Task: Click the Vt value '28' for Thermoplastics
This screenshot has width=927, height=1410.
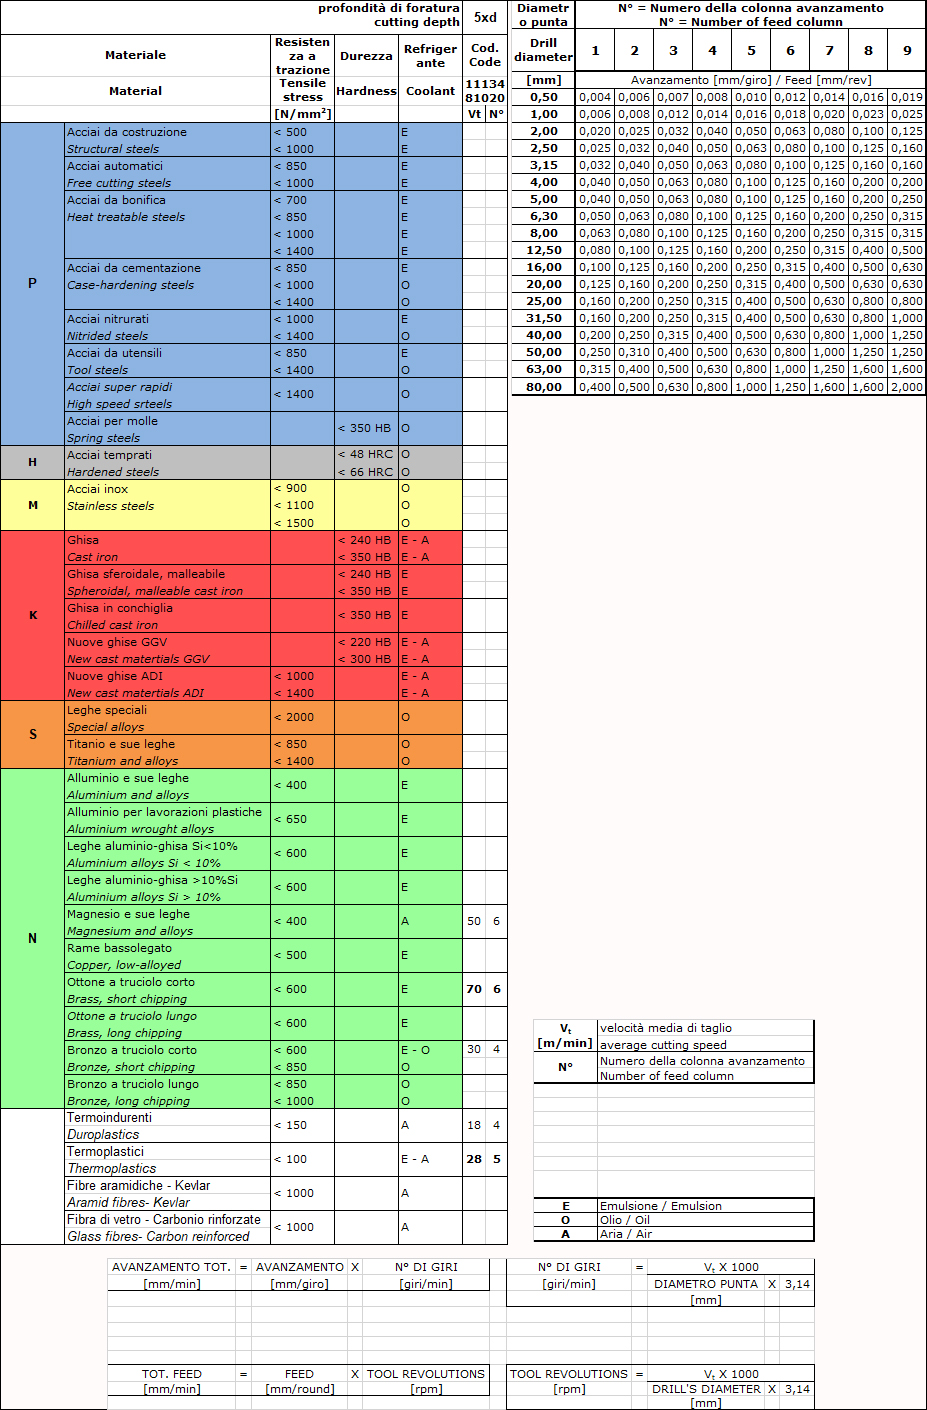Action: [x=474, y=1159]
